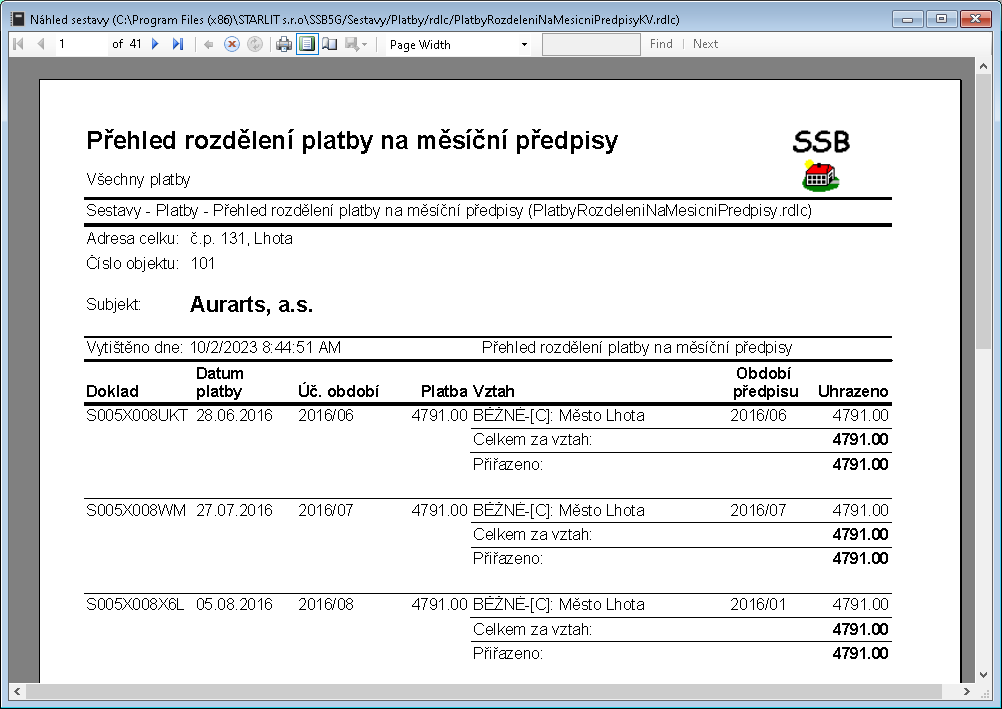Stop rendering the report
Screen dimensions: 1002x709
click(231, 44)
